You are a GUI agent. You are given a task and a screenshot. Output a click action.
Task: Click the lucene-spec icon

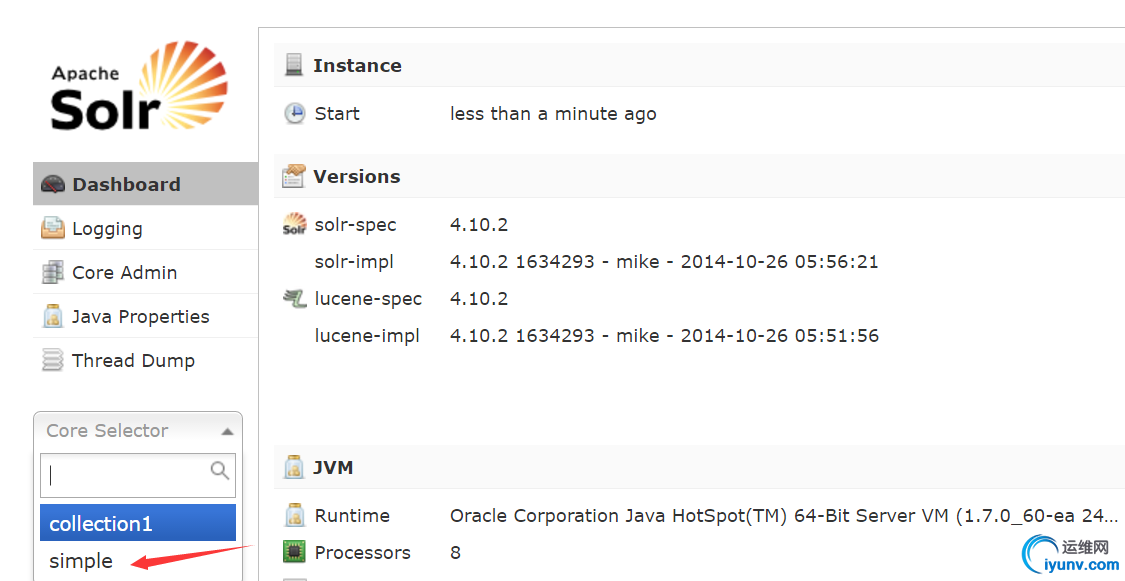[x=294, y=298]
